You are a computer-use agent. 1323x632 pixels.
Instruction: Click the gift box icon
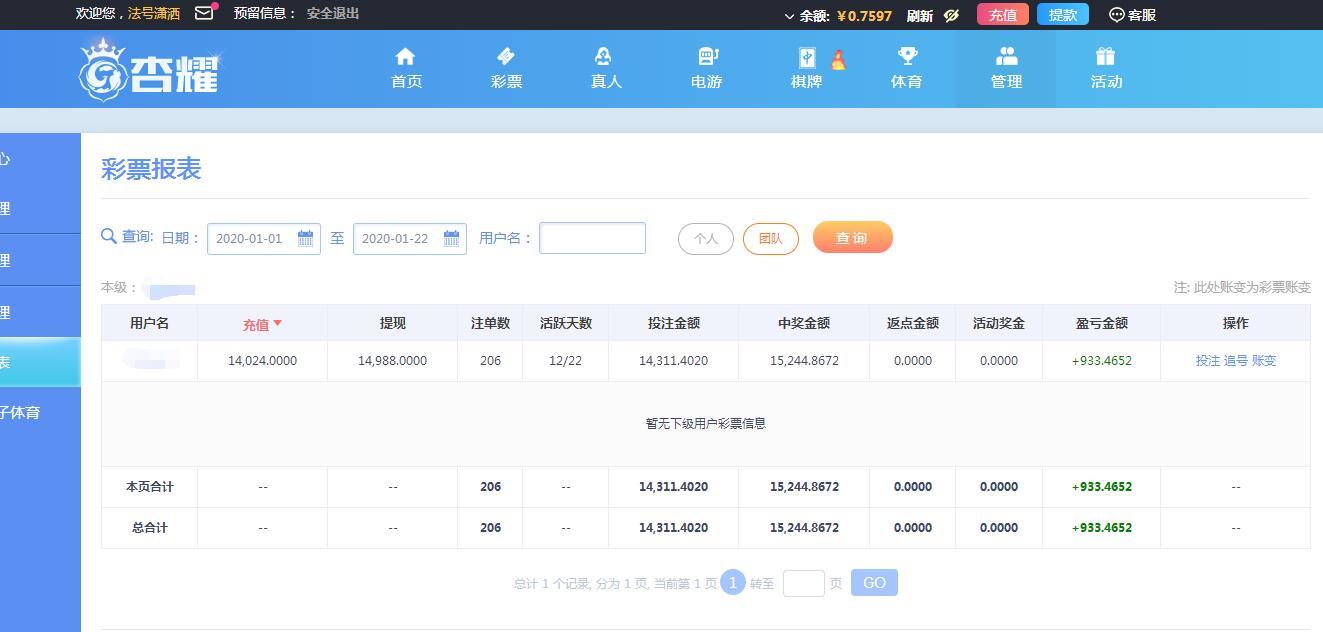1105,56
